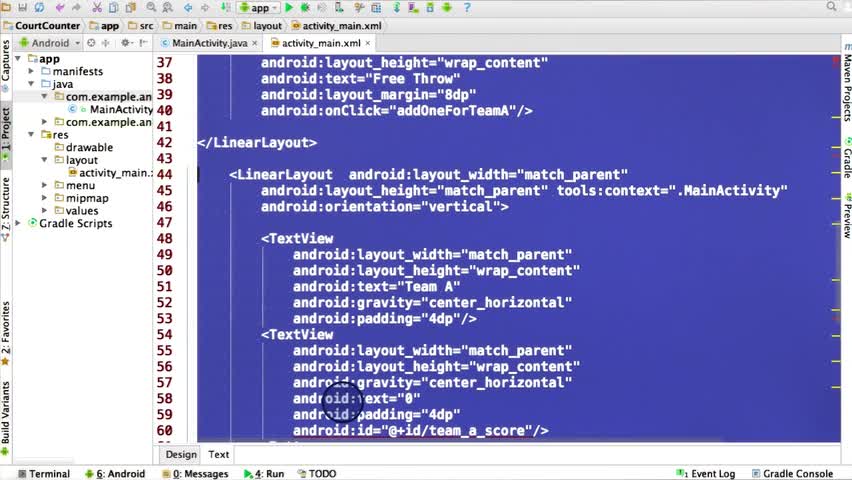Select the Text tab at editor bottom
This screenshot has height=480, width=852.
pyautogui.click(x=218, y=454)
